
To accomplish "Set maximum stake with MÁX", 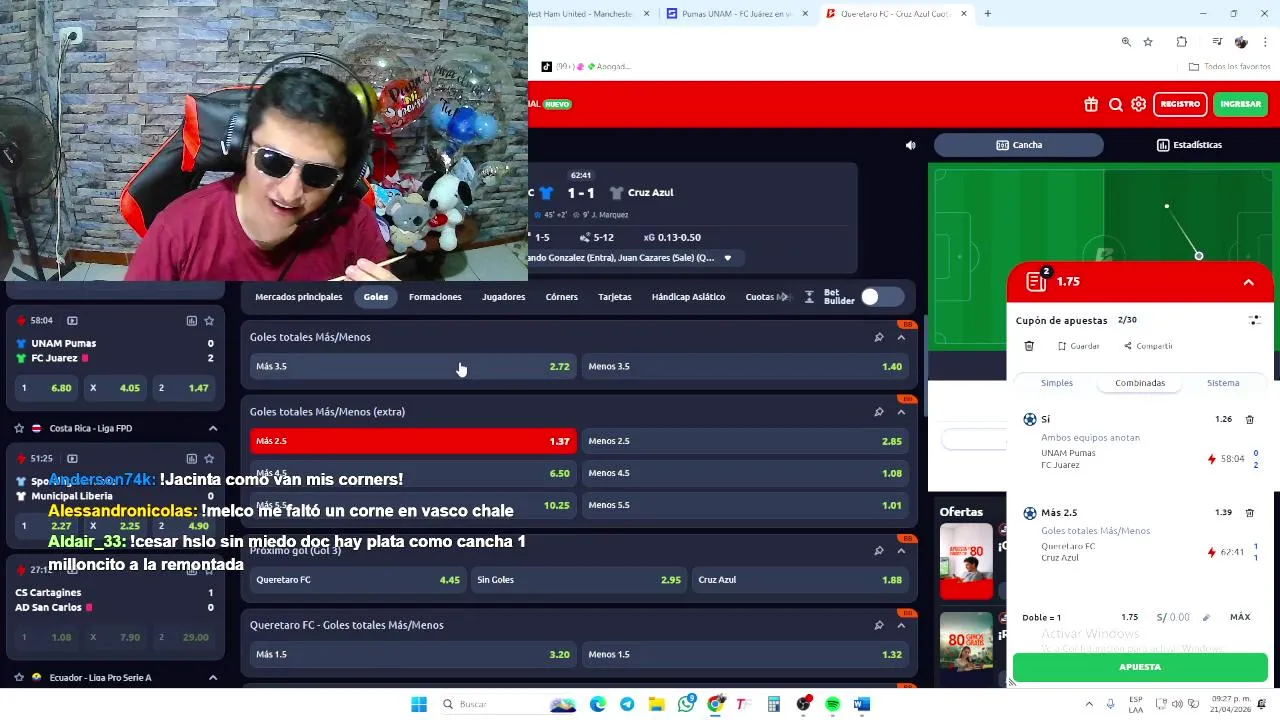I will click(1240, 617).
